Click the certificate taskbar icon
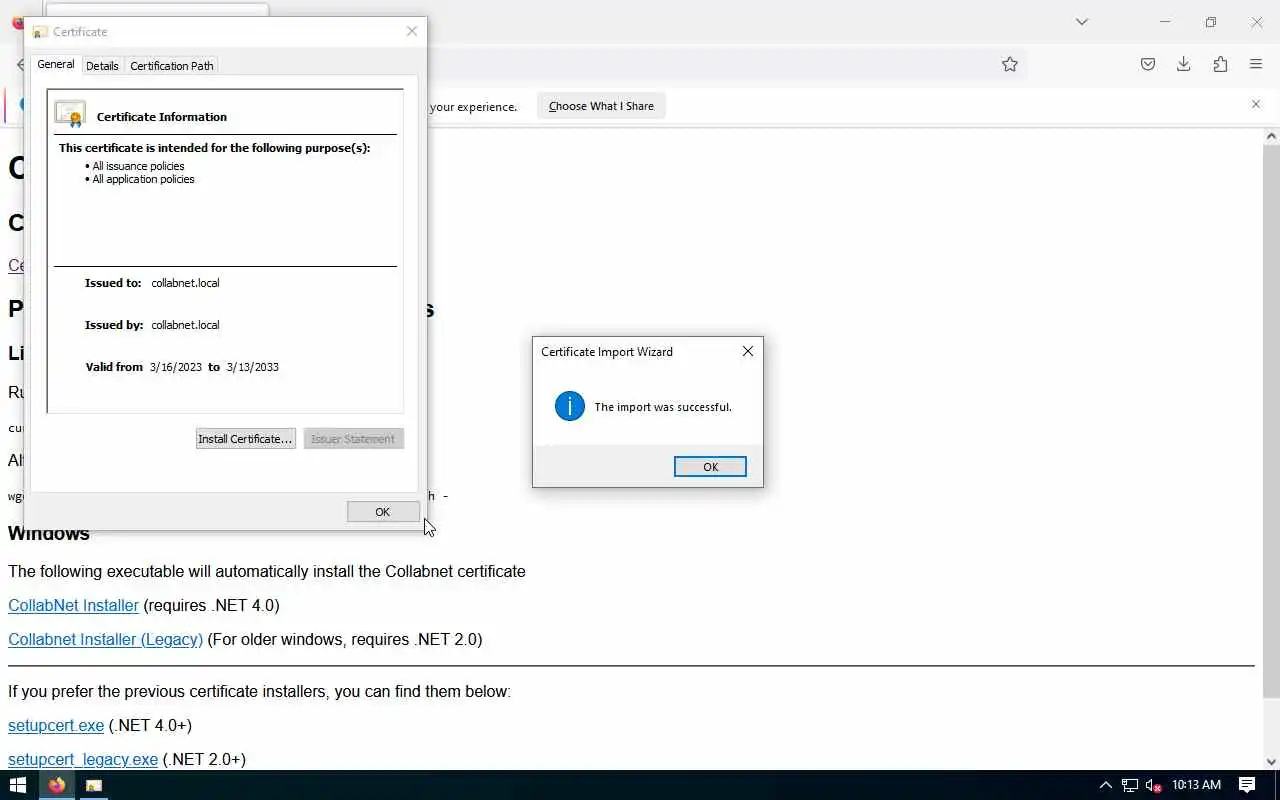Screen dimensions: 1280x800 click(x=94, y=785)
